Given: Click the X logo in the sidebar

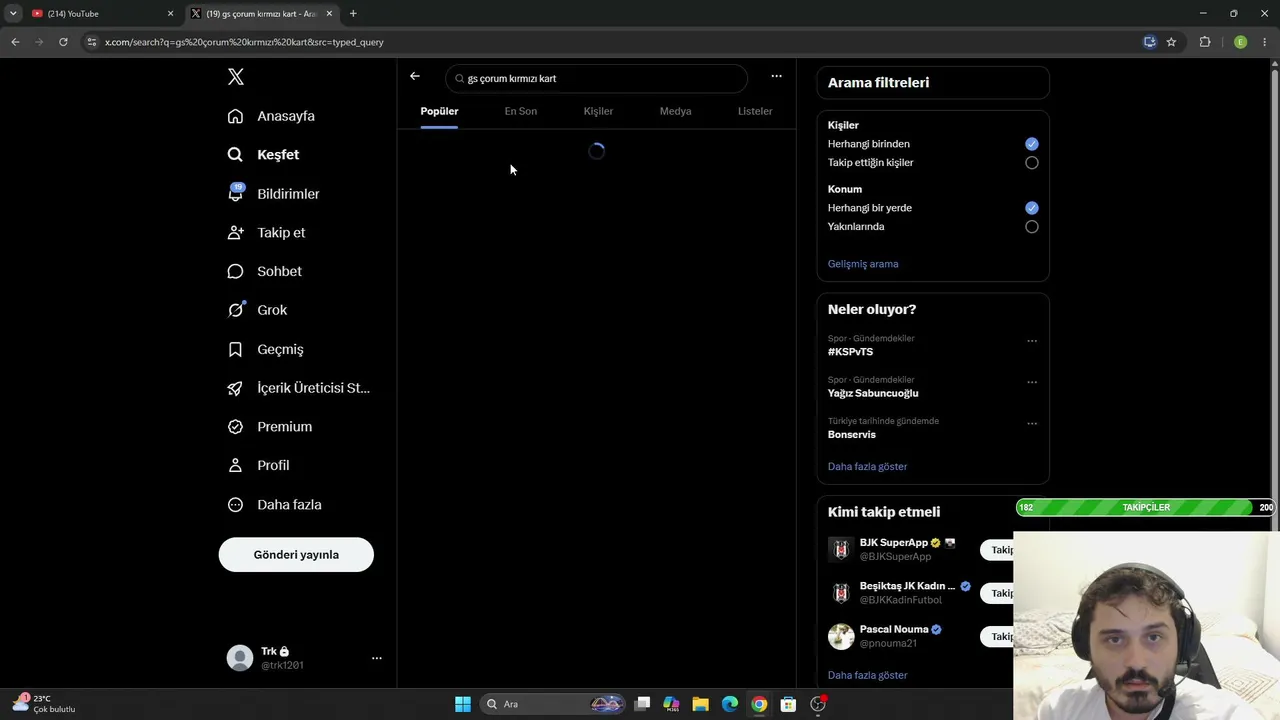Looking at the screenshot, I should [236, 77].
